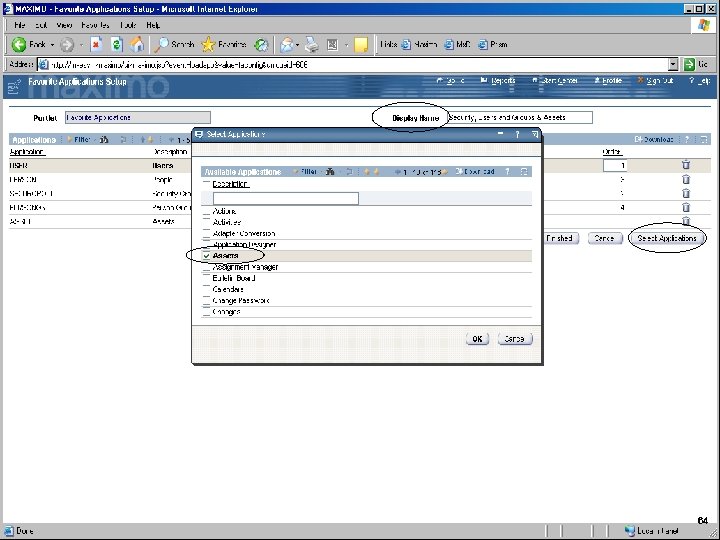Open the Tools menu
The width and height of the screenshot is (720, 540).
pos(129,25)
